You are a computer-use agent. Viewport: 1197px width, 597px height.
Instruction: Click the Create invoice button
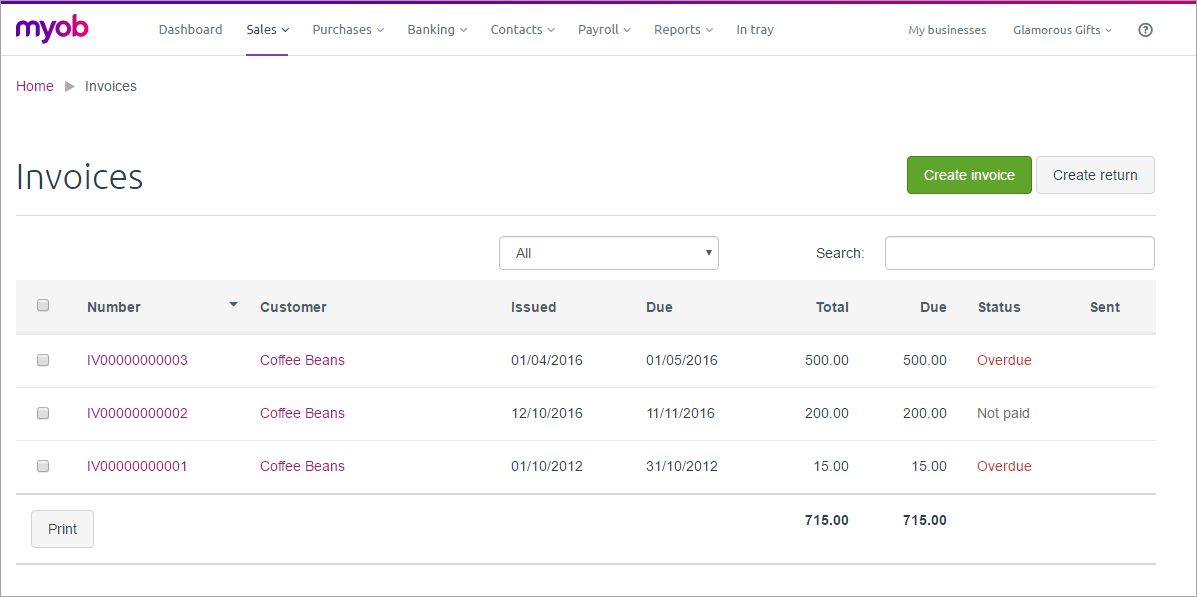tap(969, 175)
